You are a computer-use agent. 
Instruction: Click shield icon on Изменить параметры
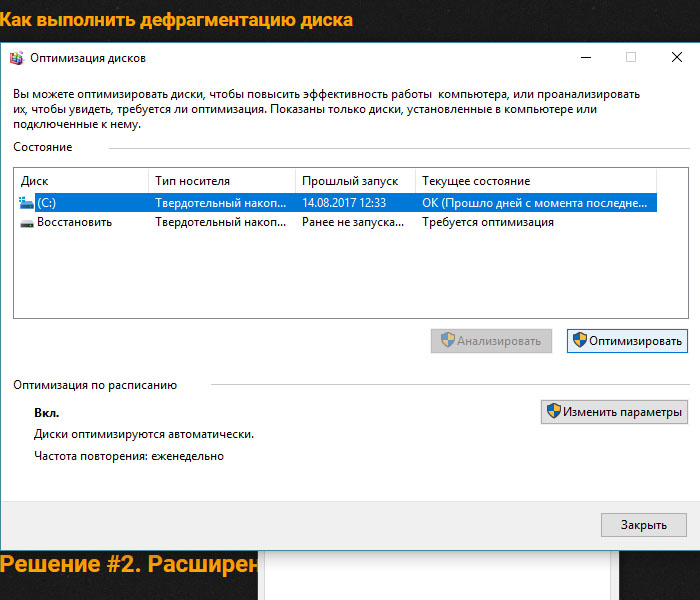[554, 411]
